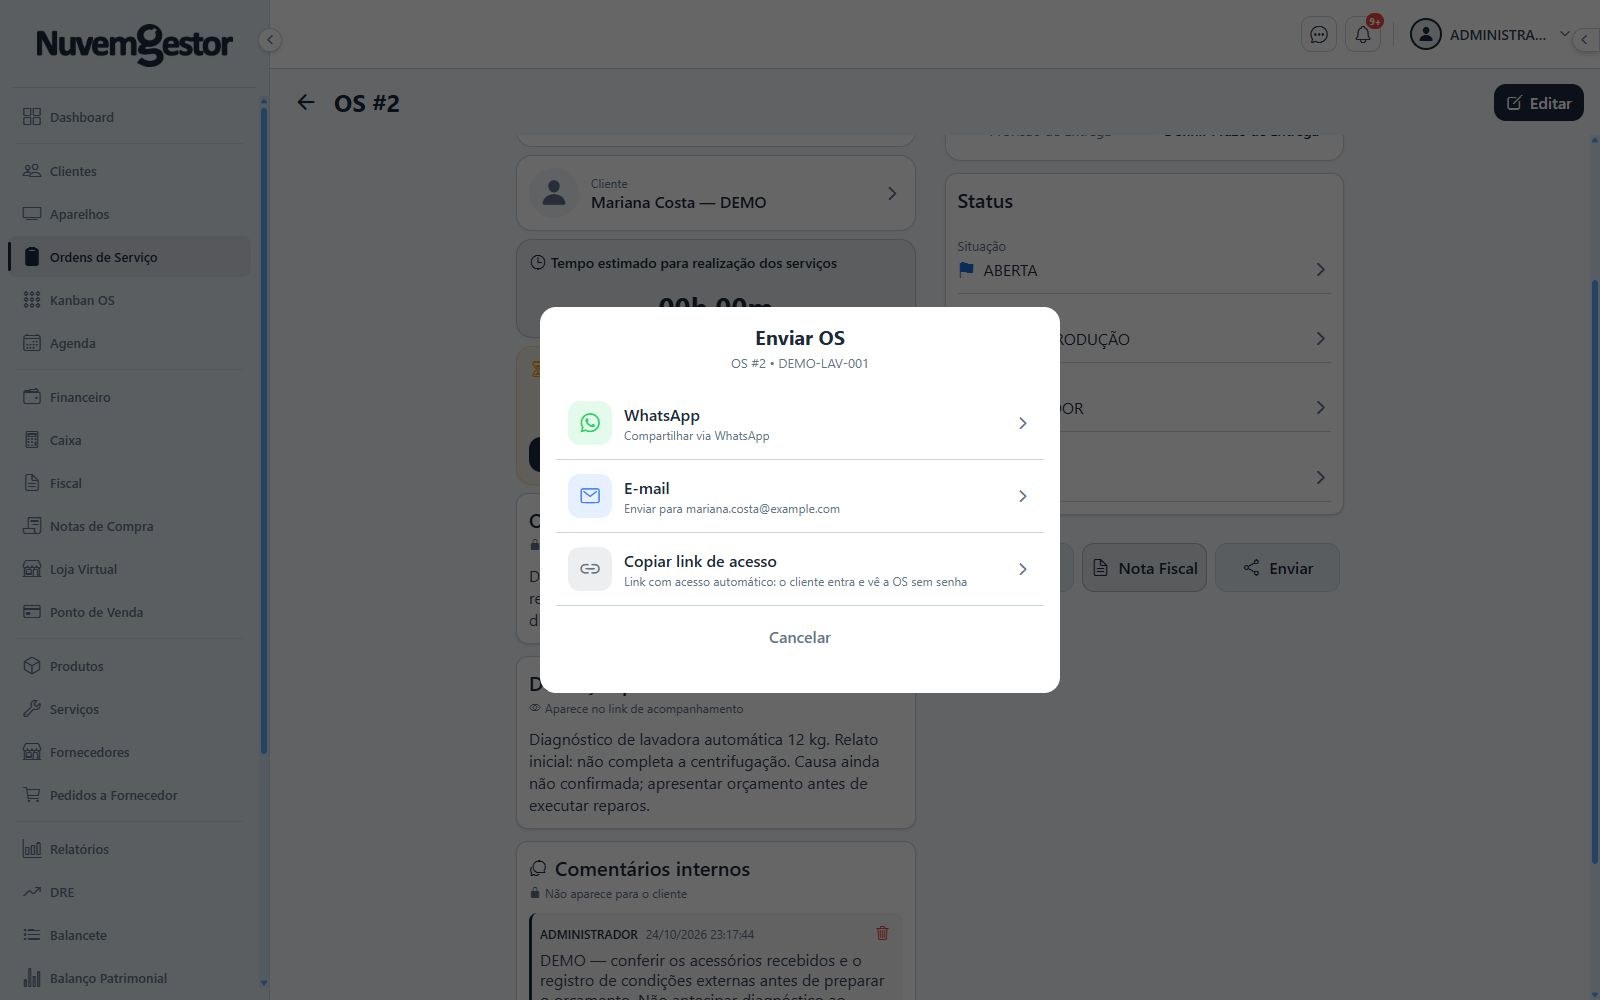This screenshot has width=1600, height=1000.
Task: Click the Serviços wrench icon
Action: tap(32, 709)
